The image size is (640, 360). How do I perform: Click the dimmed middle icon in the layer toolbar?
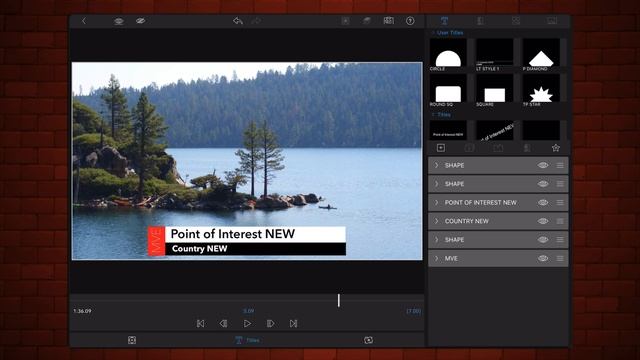498,148
